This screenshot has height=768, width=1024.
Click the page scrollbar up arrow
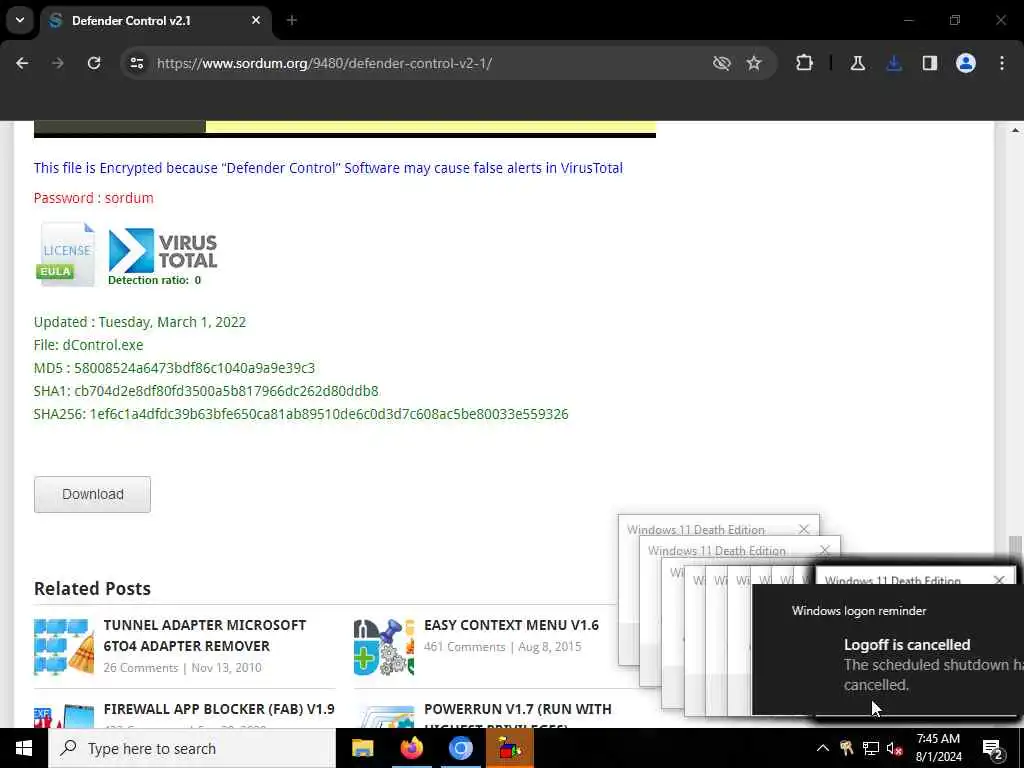pos(1015,130)
